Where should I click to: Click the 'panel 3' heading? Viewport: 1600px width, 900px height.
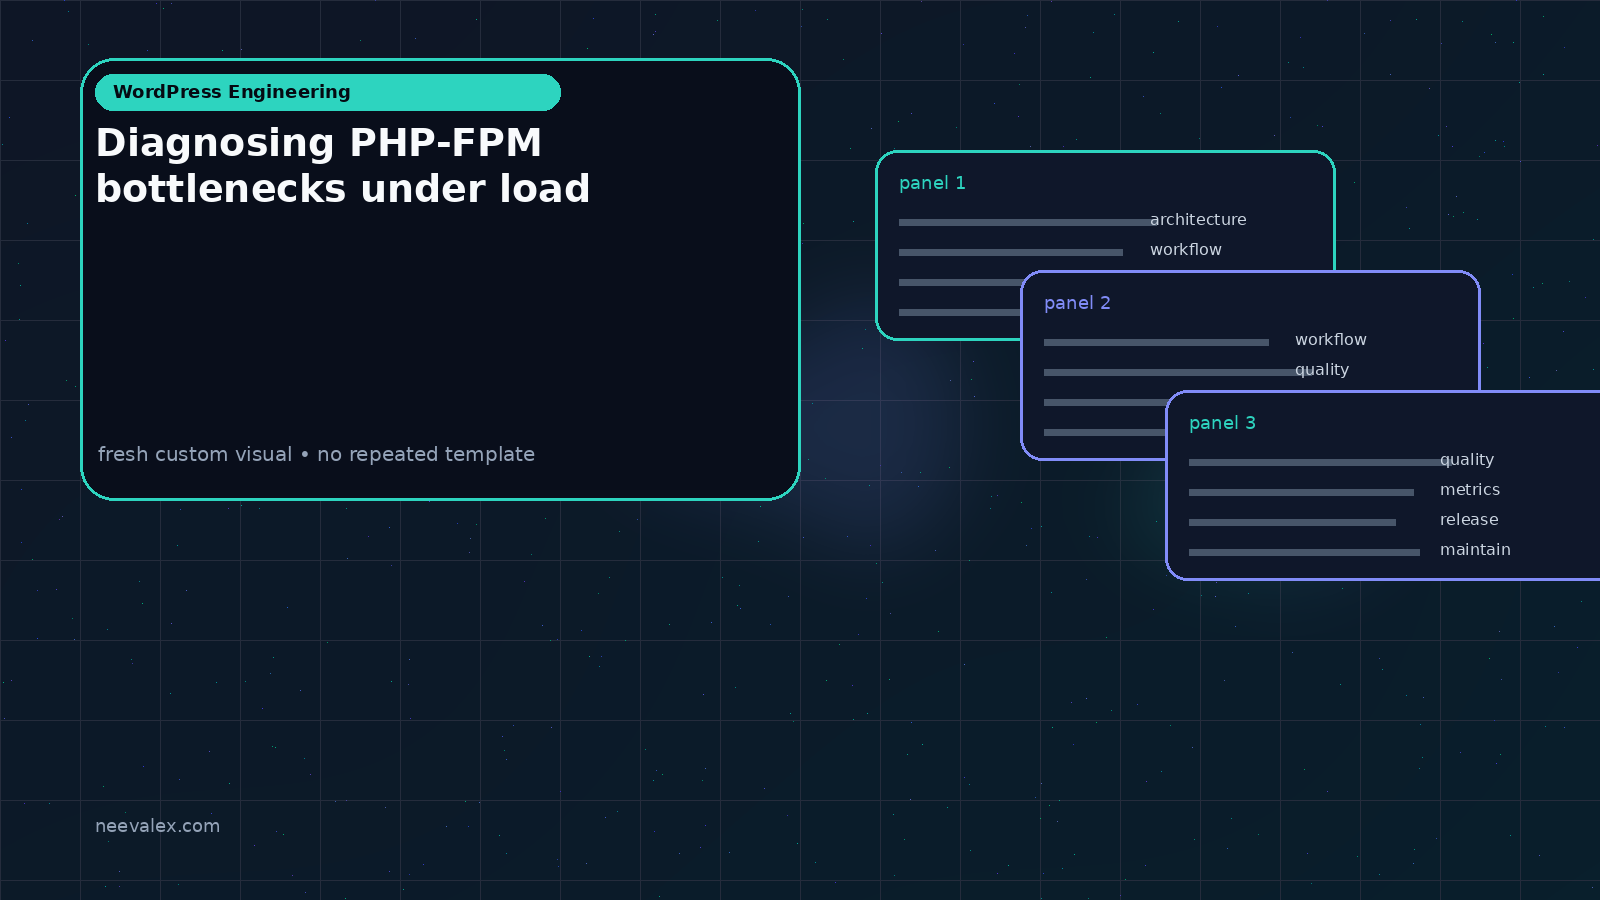1222,423
